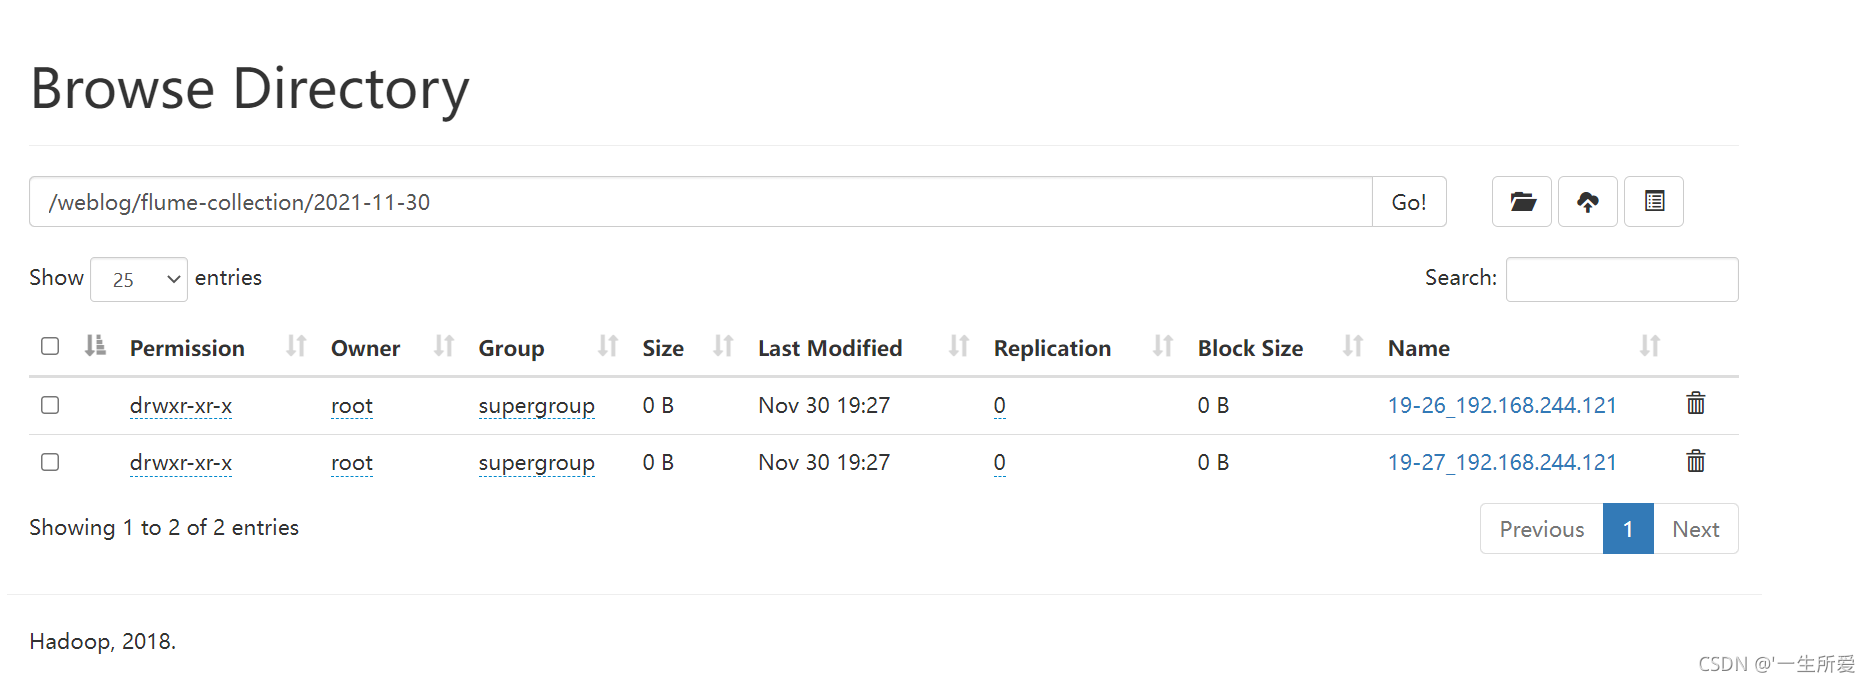Toggle the select-all checkbox in header

click(x=50, y=346)
